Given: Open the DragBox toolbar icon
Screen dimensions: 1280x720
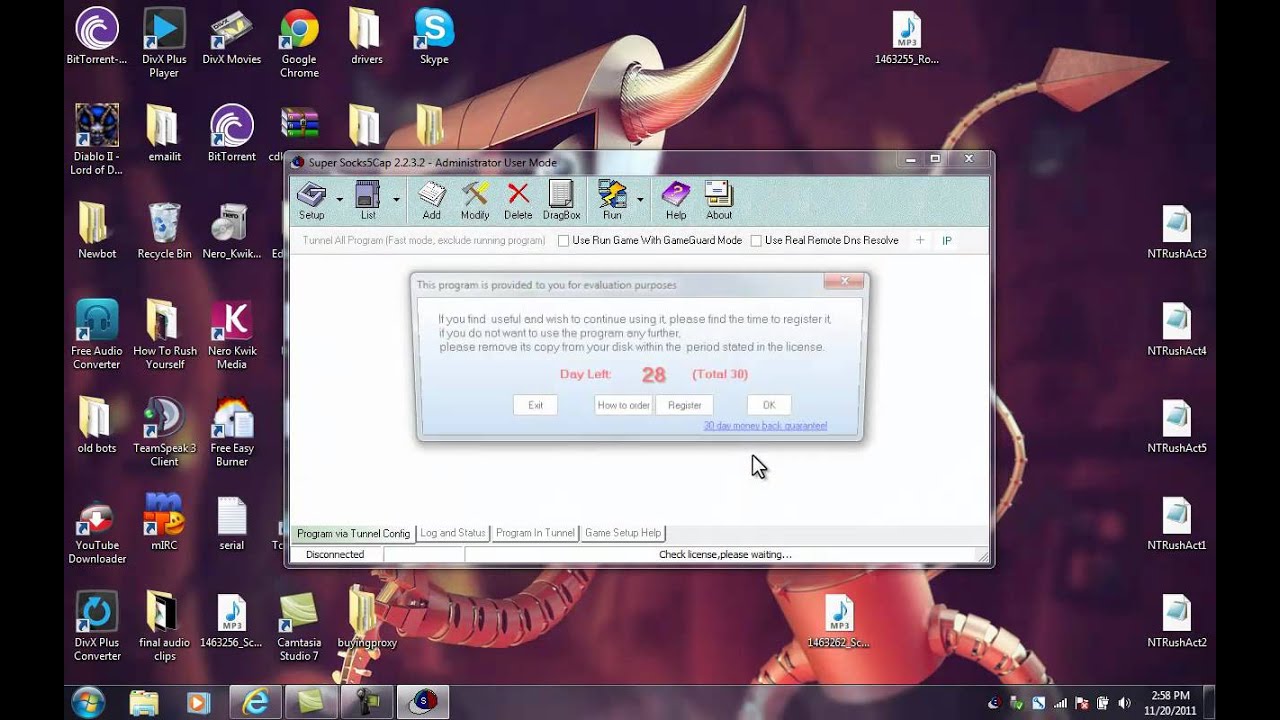Looking at the screenshot, I should pos(561,201).
